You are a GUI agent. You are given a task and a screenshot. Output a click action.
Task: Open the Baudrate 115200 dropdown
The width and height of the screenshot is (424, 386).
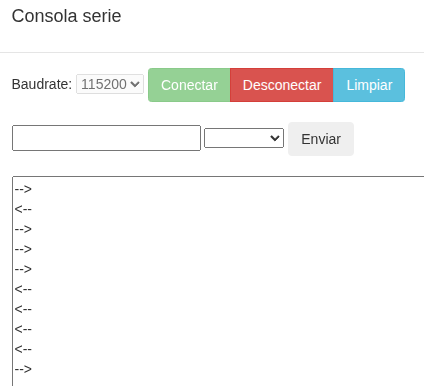tap(110, 84)
